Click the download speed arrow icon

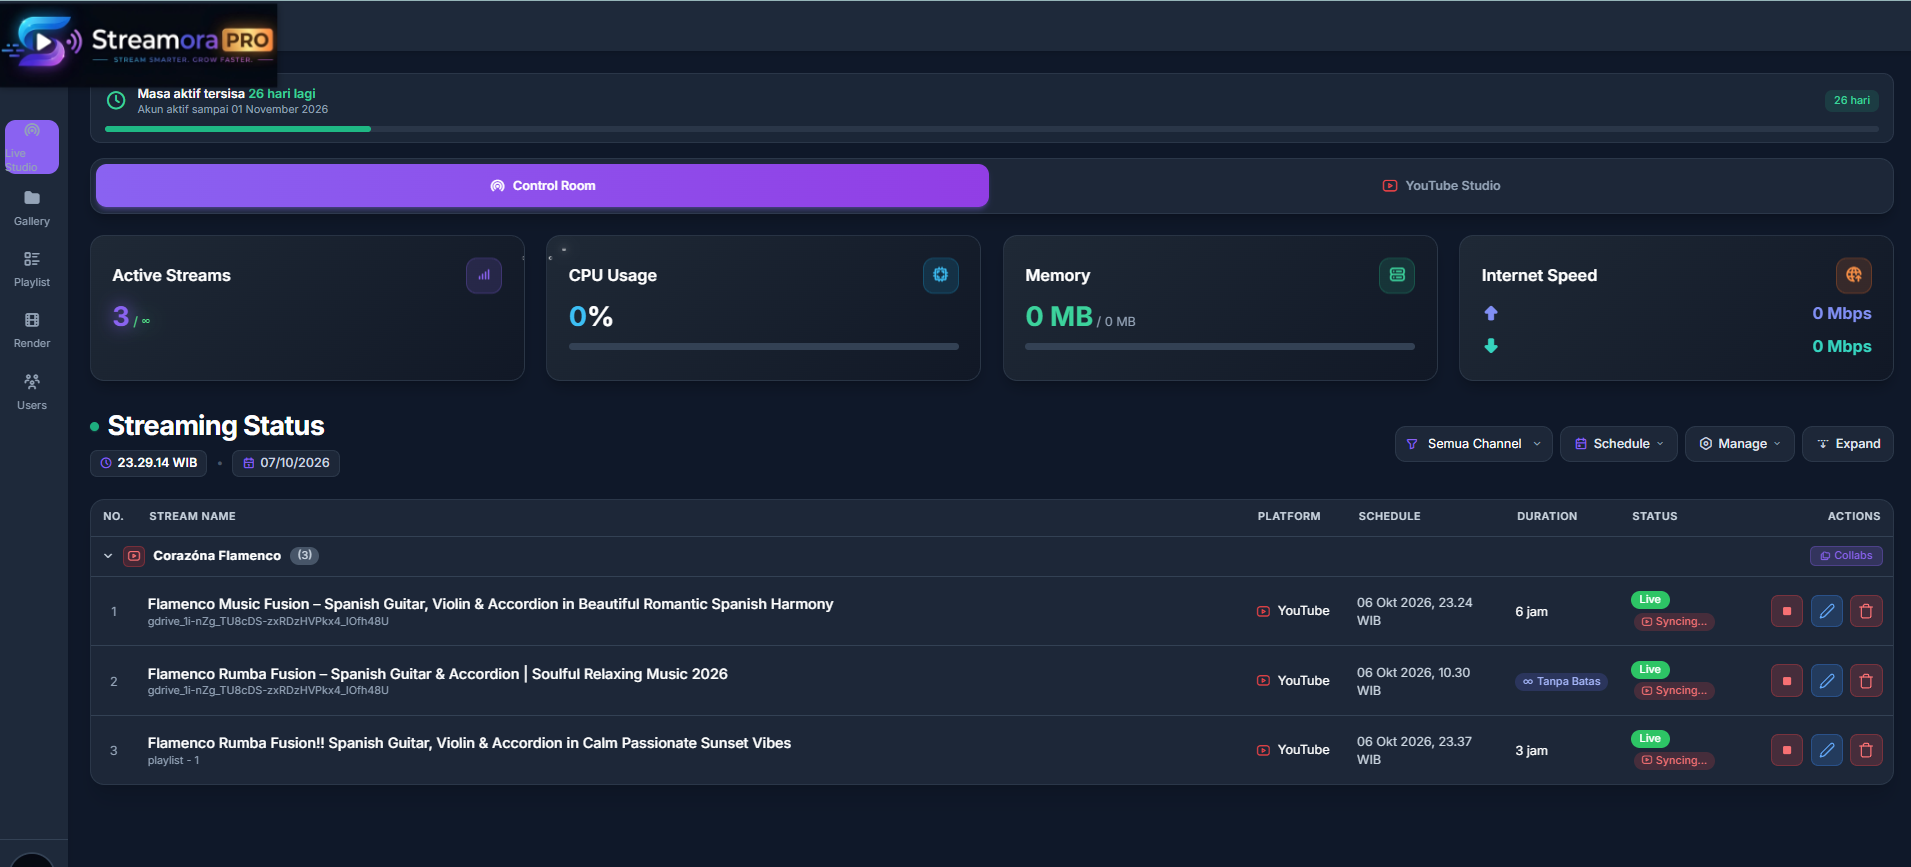(x=1491, y=346)
